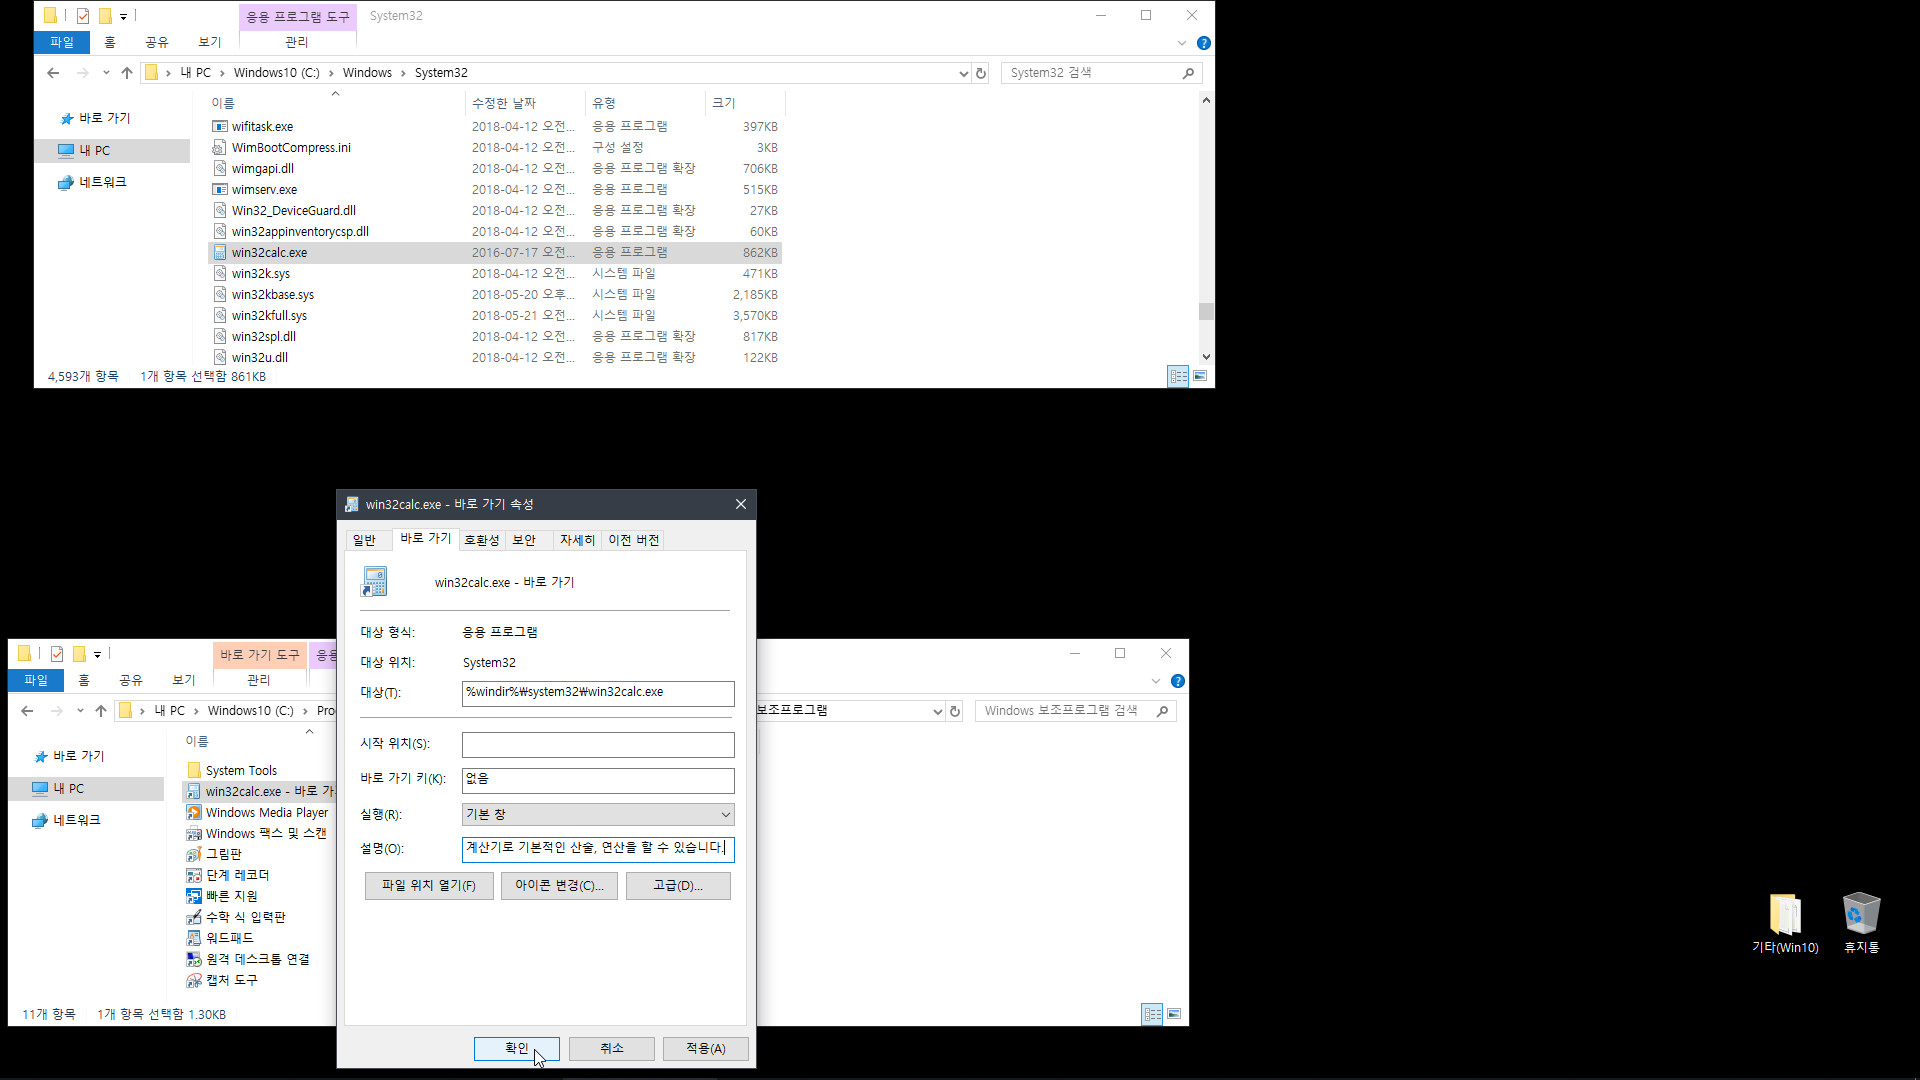Click the 적용(A) button
Image resolution: width=1920 pixels, height=1080 pixels.
pyautogui.click(x=705, y=1048)
